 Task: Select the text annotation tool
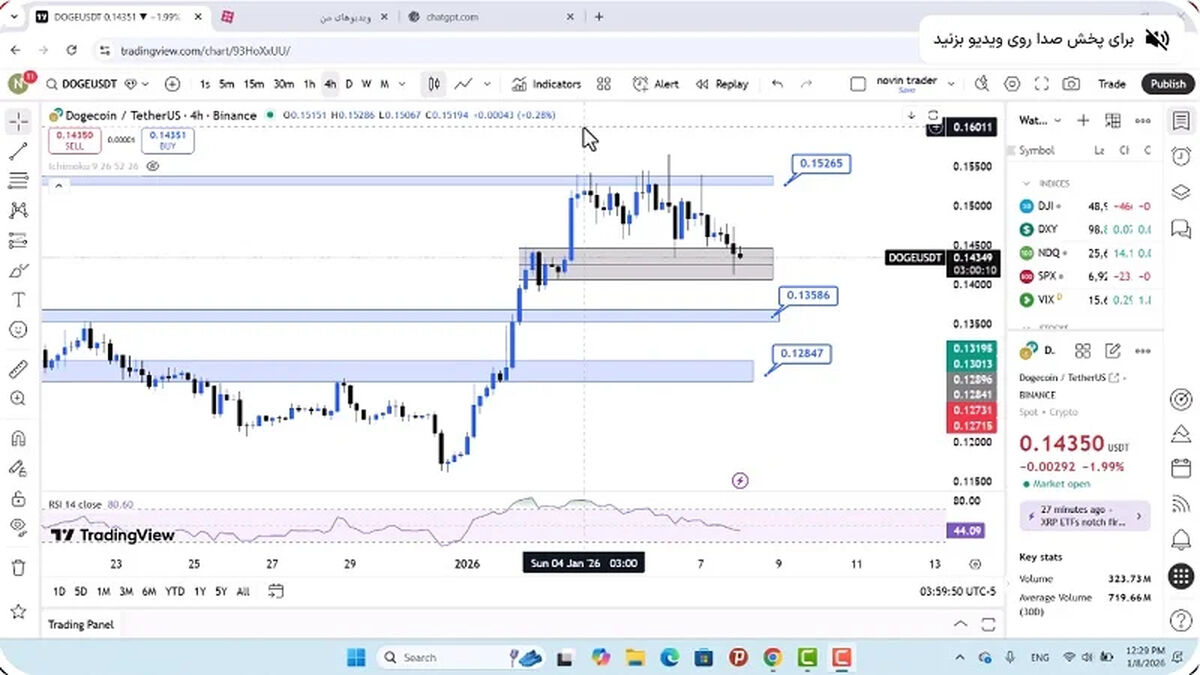click(18, 299)
